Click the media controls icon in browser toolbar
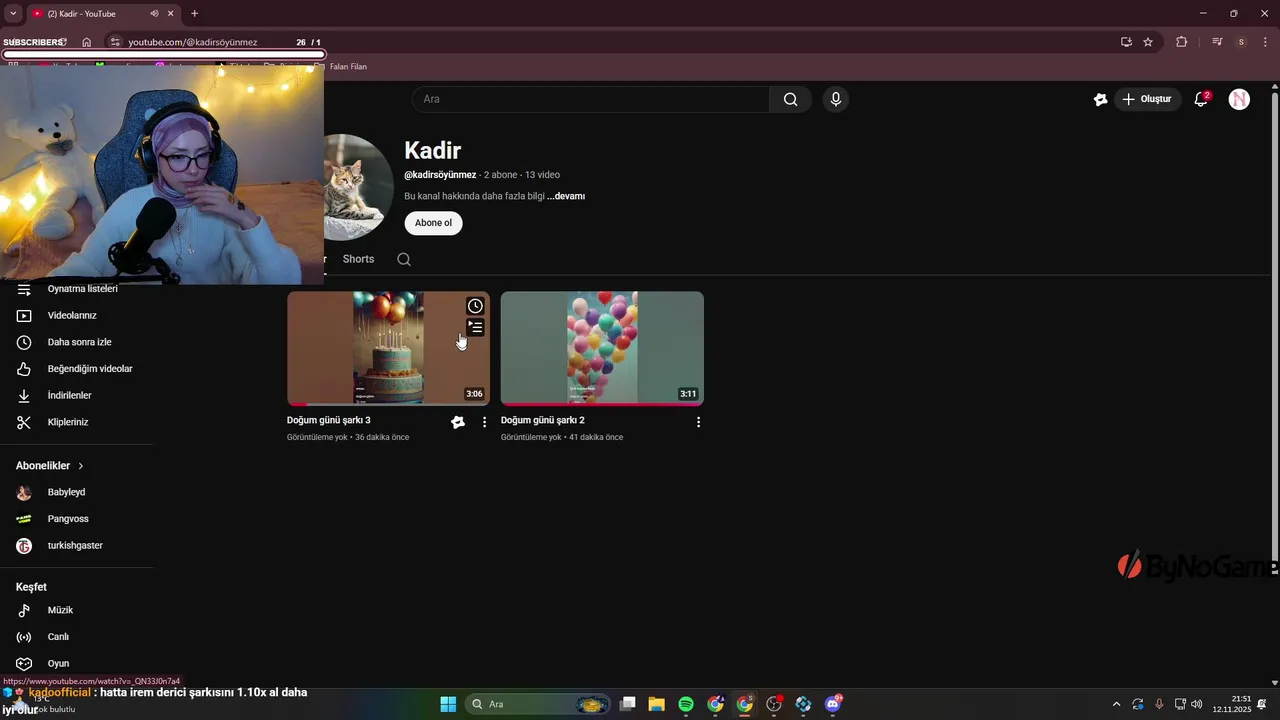The width and height of the screenshot is (1280, 720). click(x=1217, y=42)
